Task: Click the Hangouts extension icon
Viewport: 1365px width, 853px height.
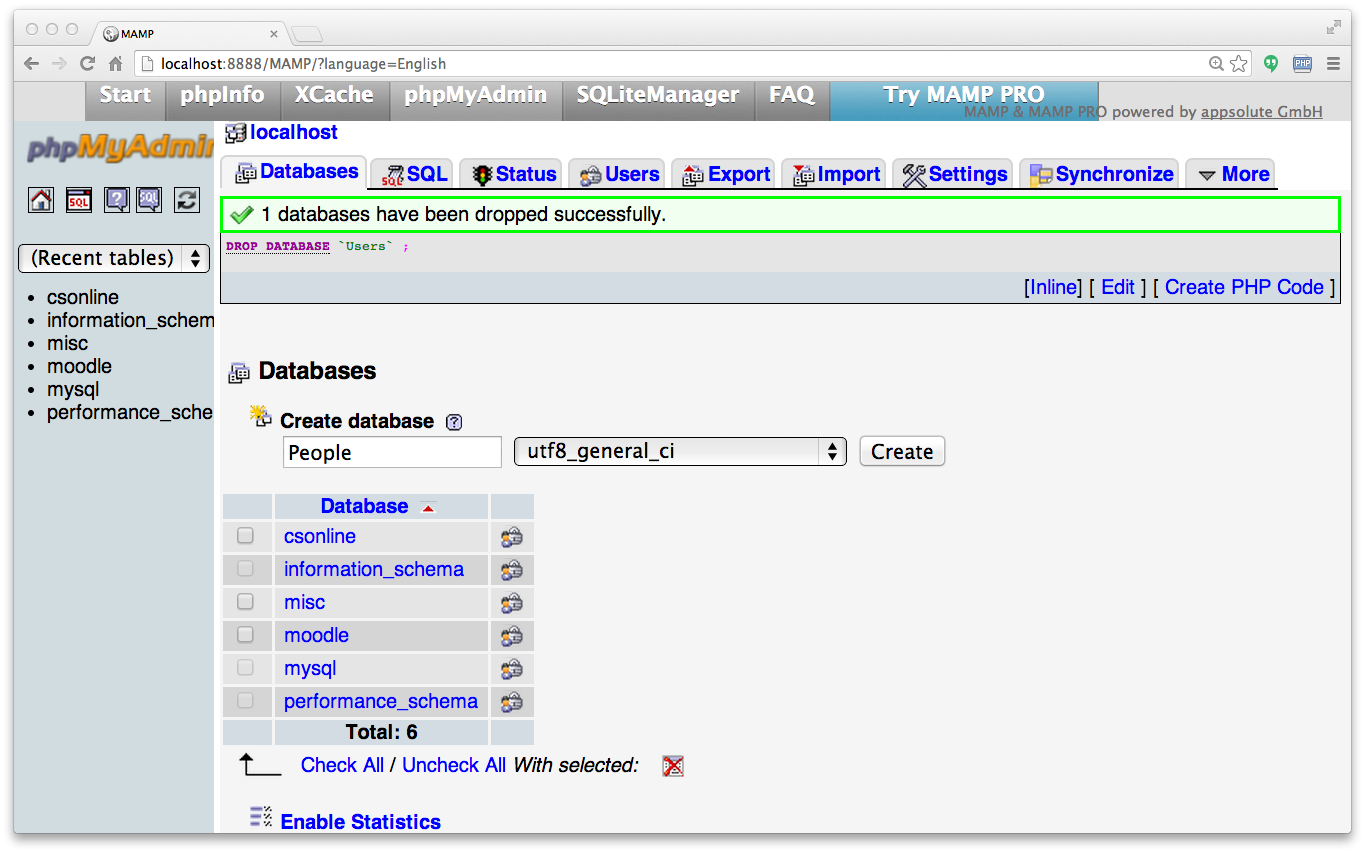Action: pos(1271,64)
